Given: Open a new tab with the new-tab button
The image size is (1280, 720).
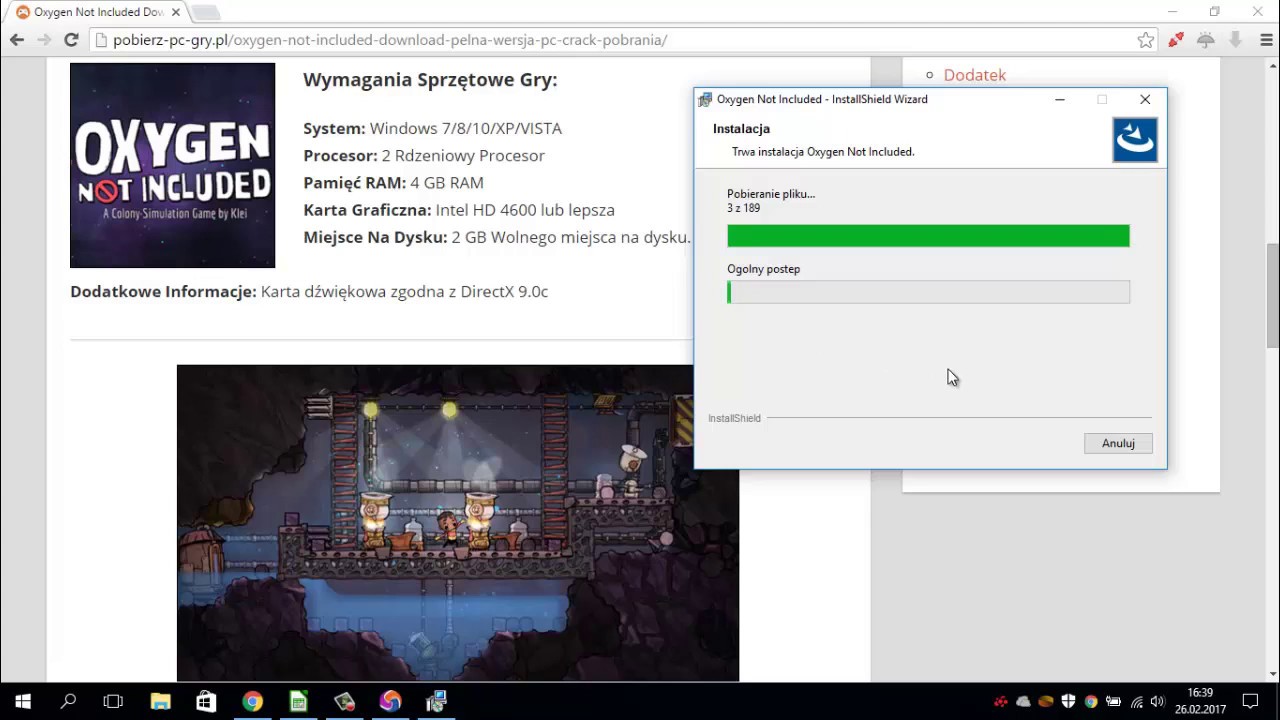Looking at the screenshot, I should (x=205, y=12).
